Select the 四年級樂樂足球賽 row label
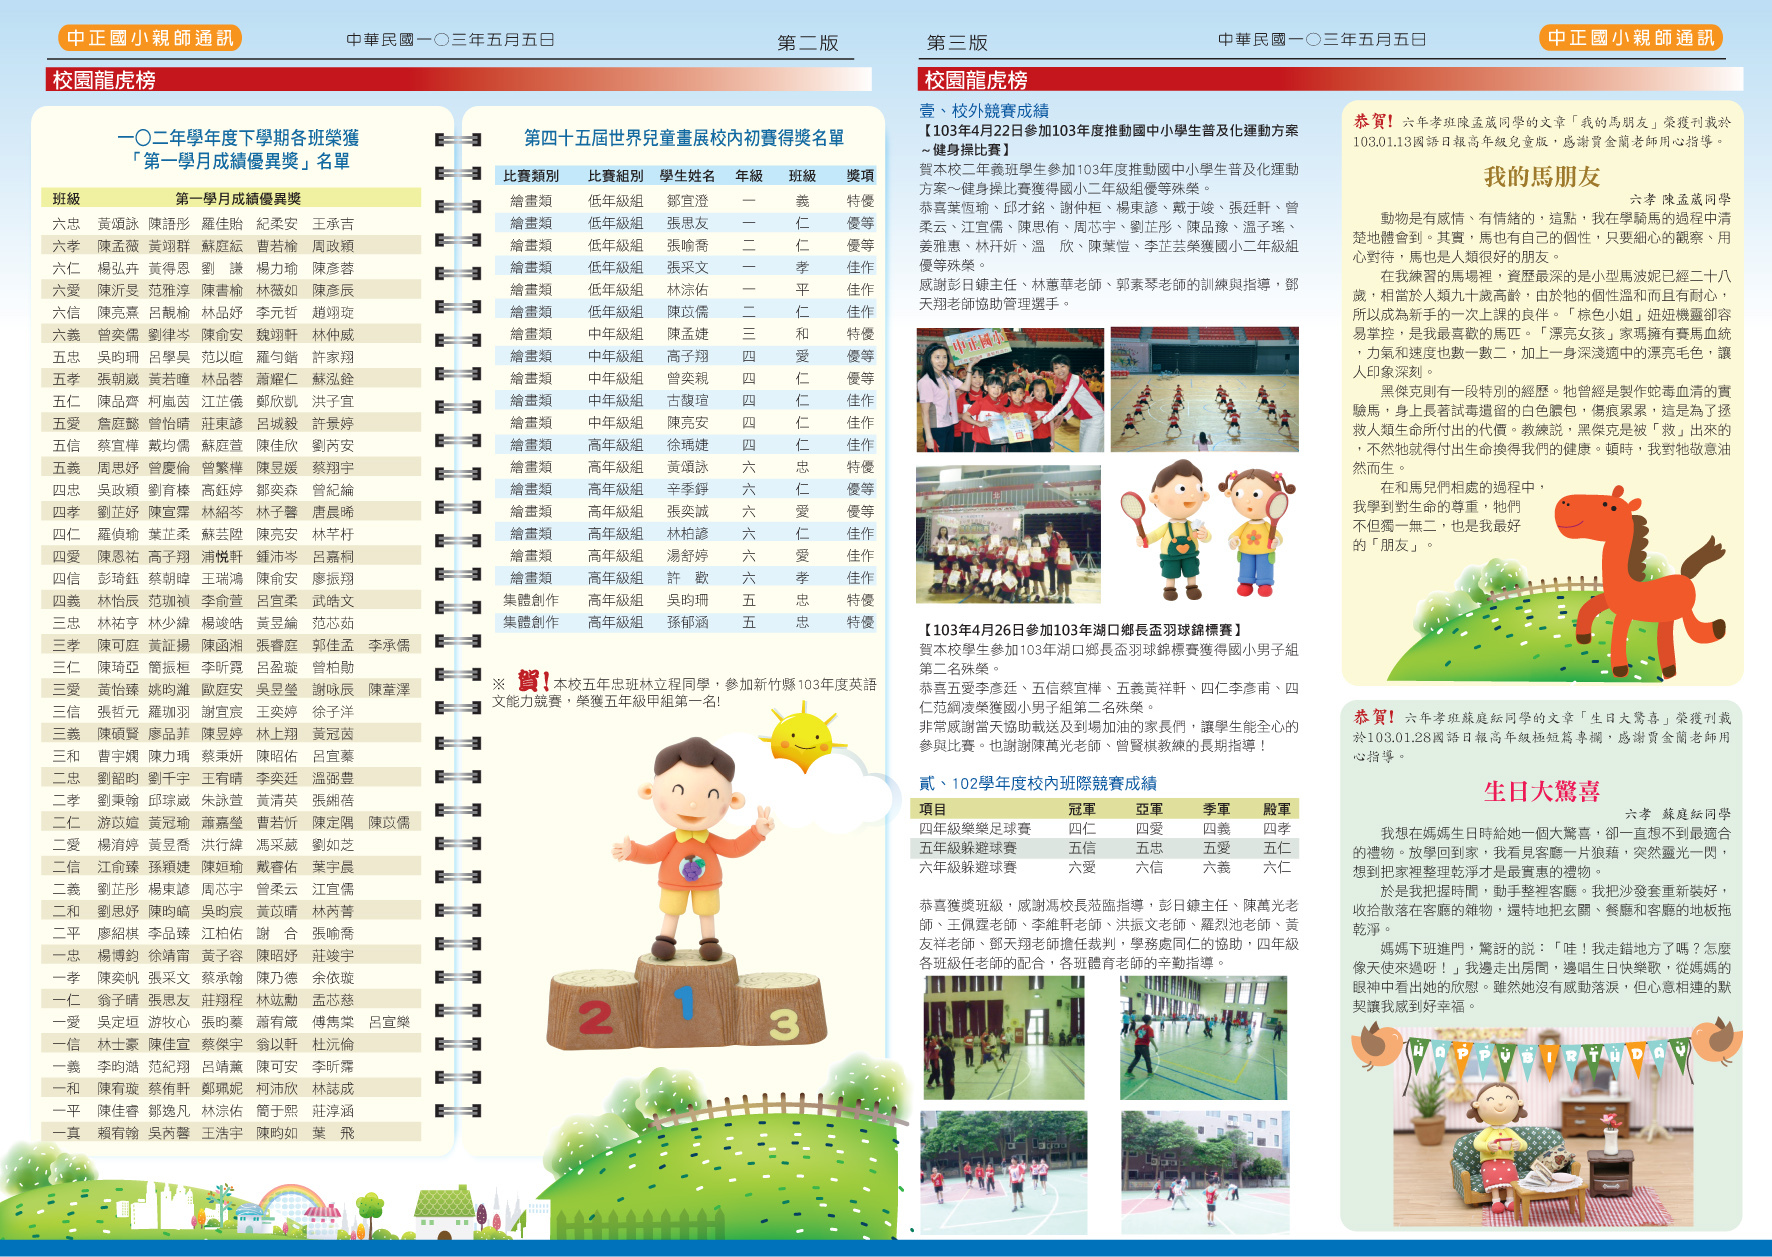 click(975, 829)
